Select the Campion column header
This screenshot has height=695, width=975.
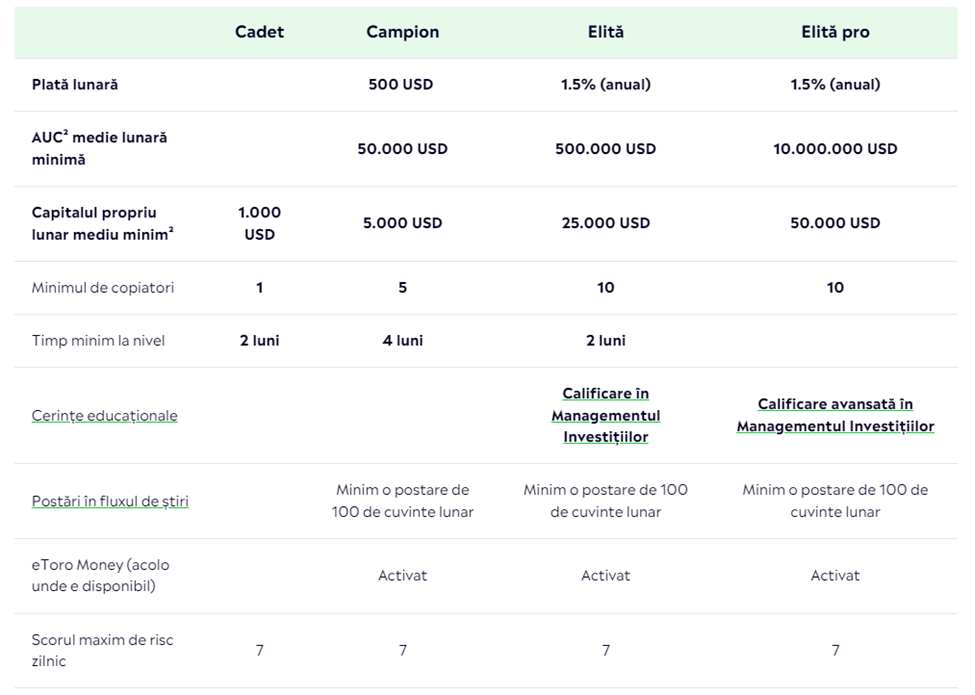pos(402,32)
